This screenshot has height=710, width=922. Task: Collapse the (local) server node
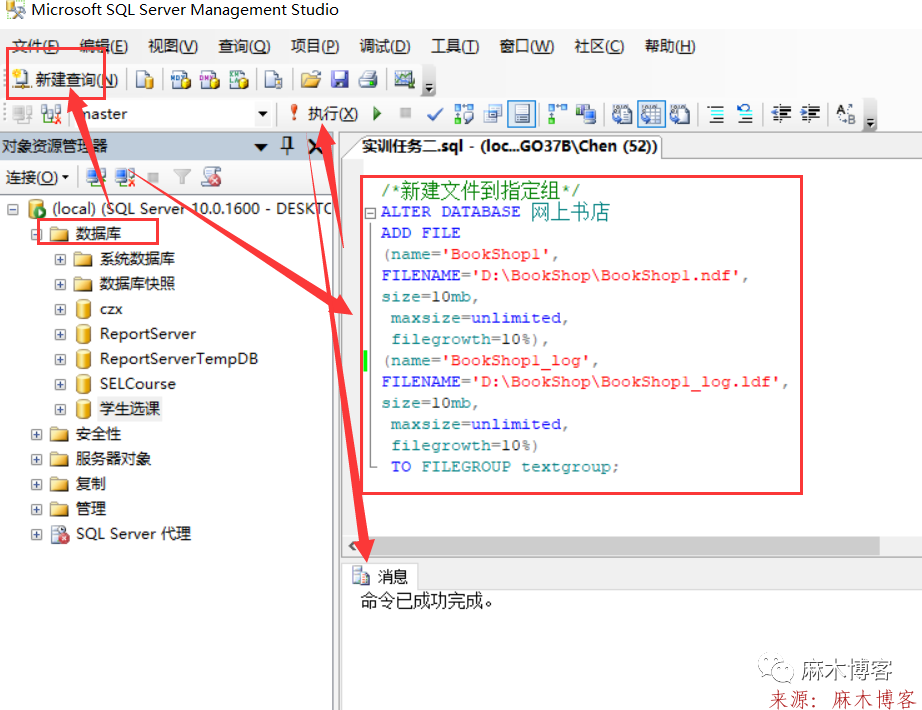tap(12, 209)
